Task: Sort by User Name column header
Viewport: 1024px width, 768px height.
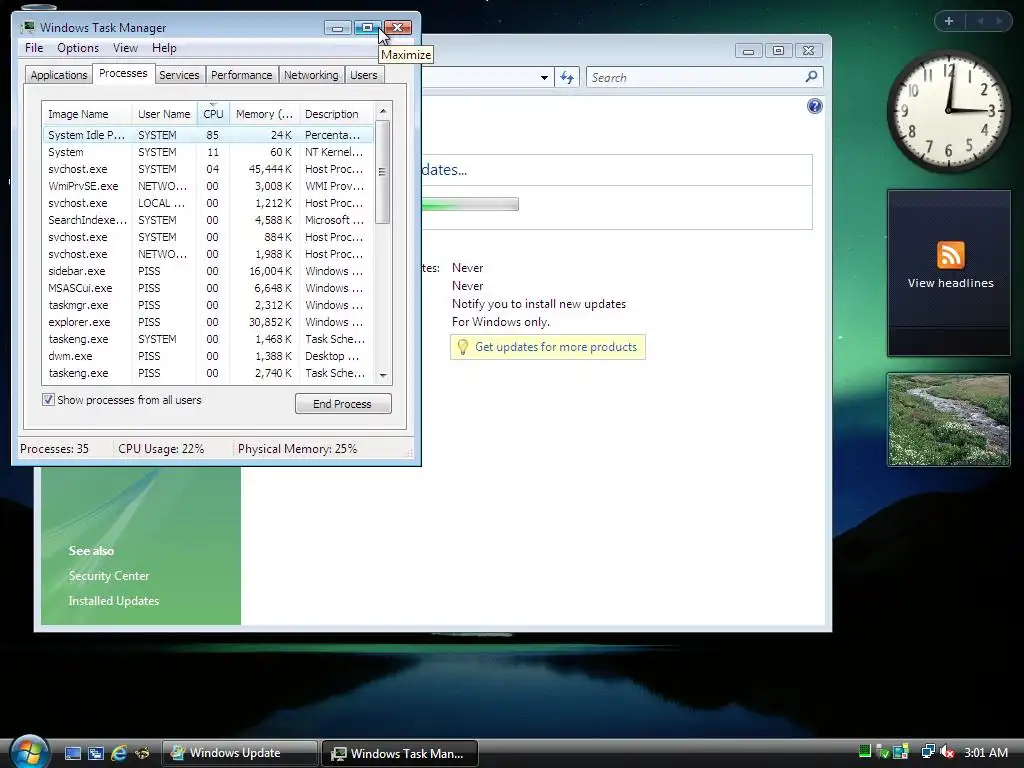Action: click(x=165, y=114)
